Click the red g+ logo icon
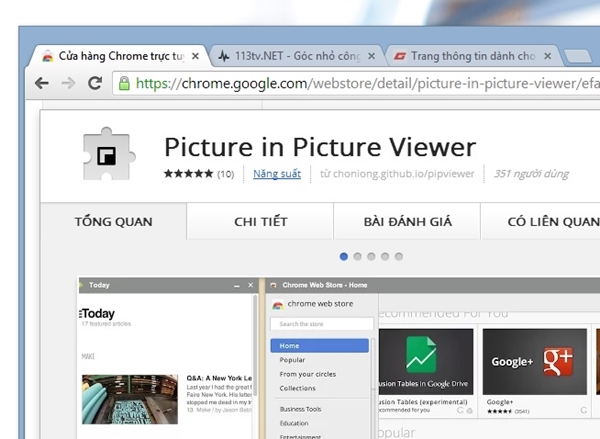600x439 pixels. pyautogui.click(x=558, y=362)
